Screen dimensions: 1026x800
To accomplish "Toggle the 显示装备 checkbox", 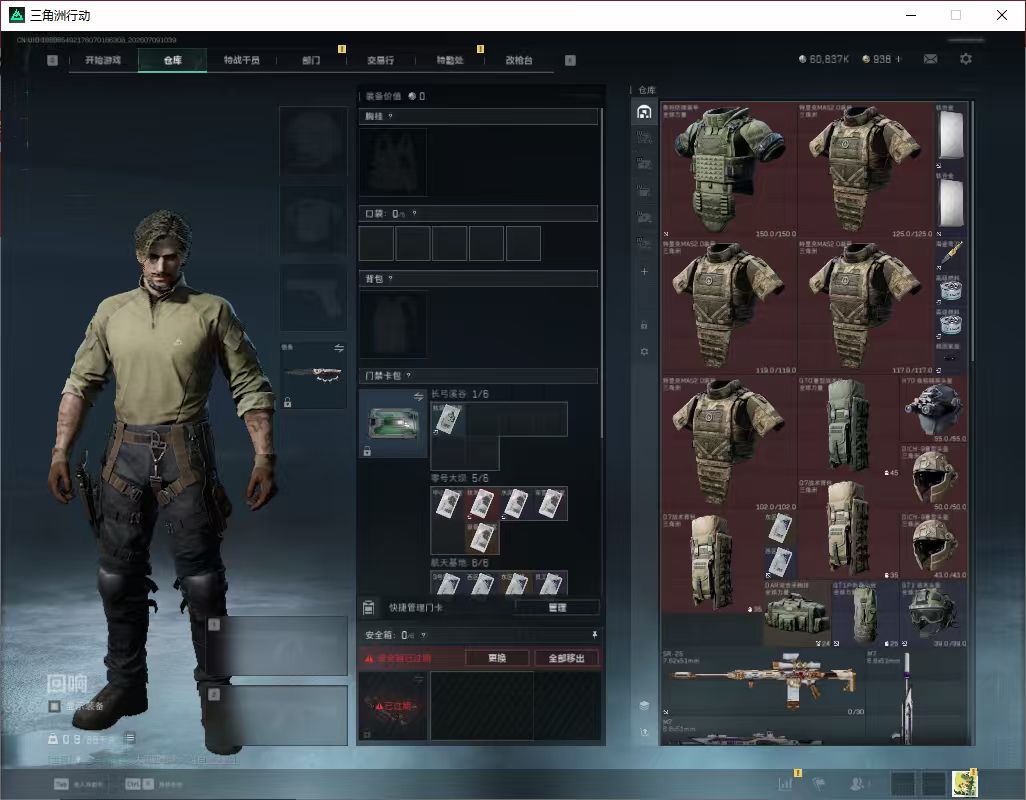I will click(54, 706).
